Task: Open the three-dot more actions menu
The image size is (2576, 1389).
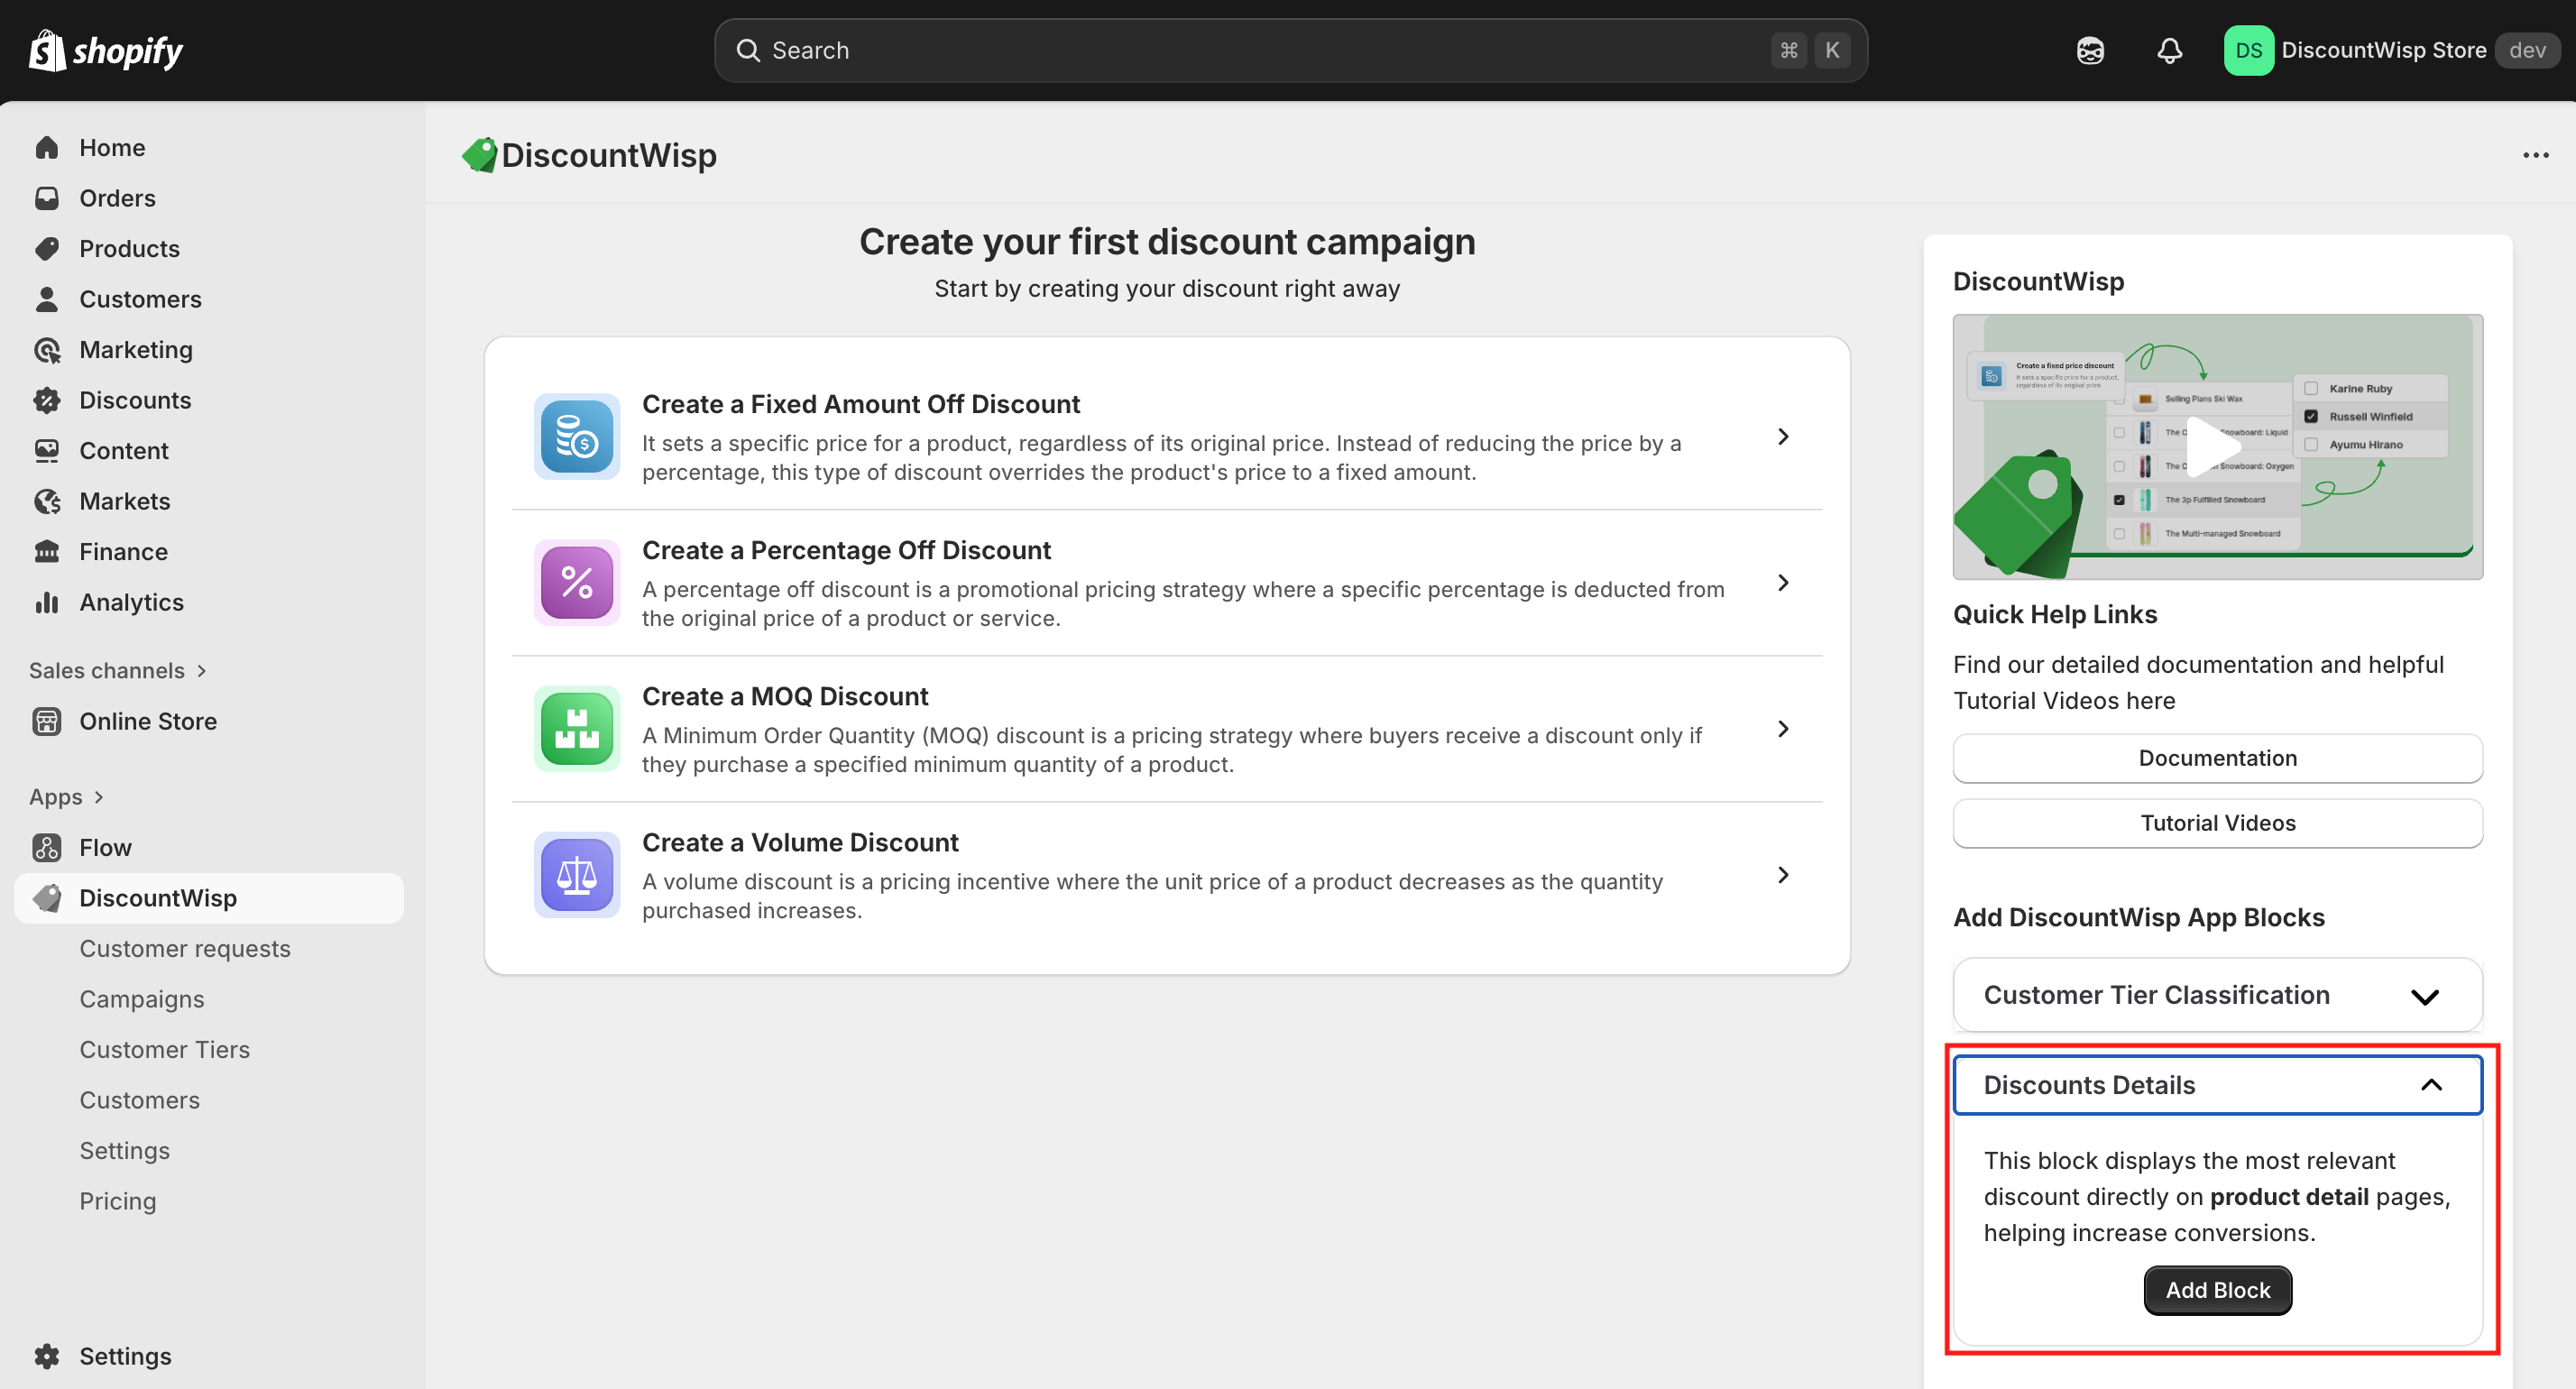Action: pos(2535,155)
